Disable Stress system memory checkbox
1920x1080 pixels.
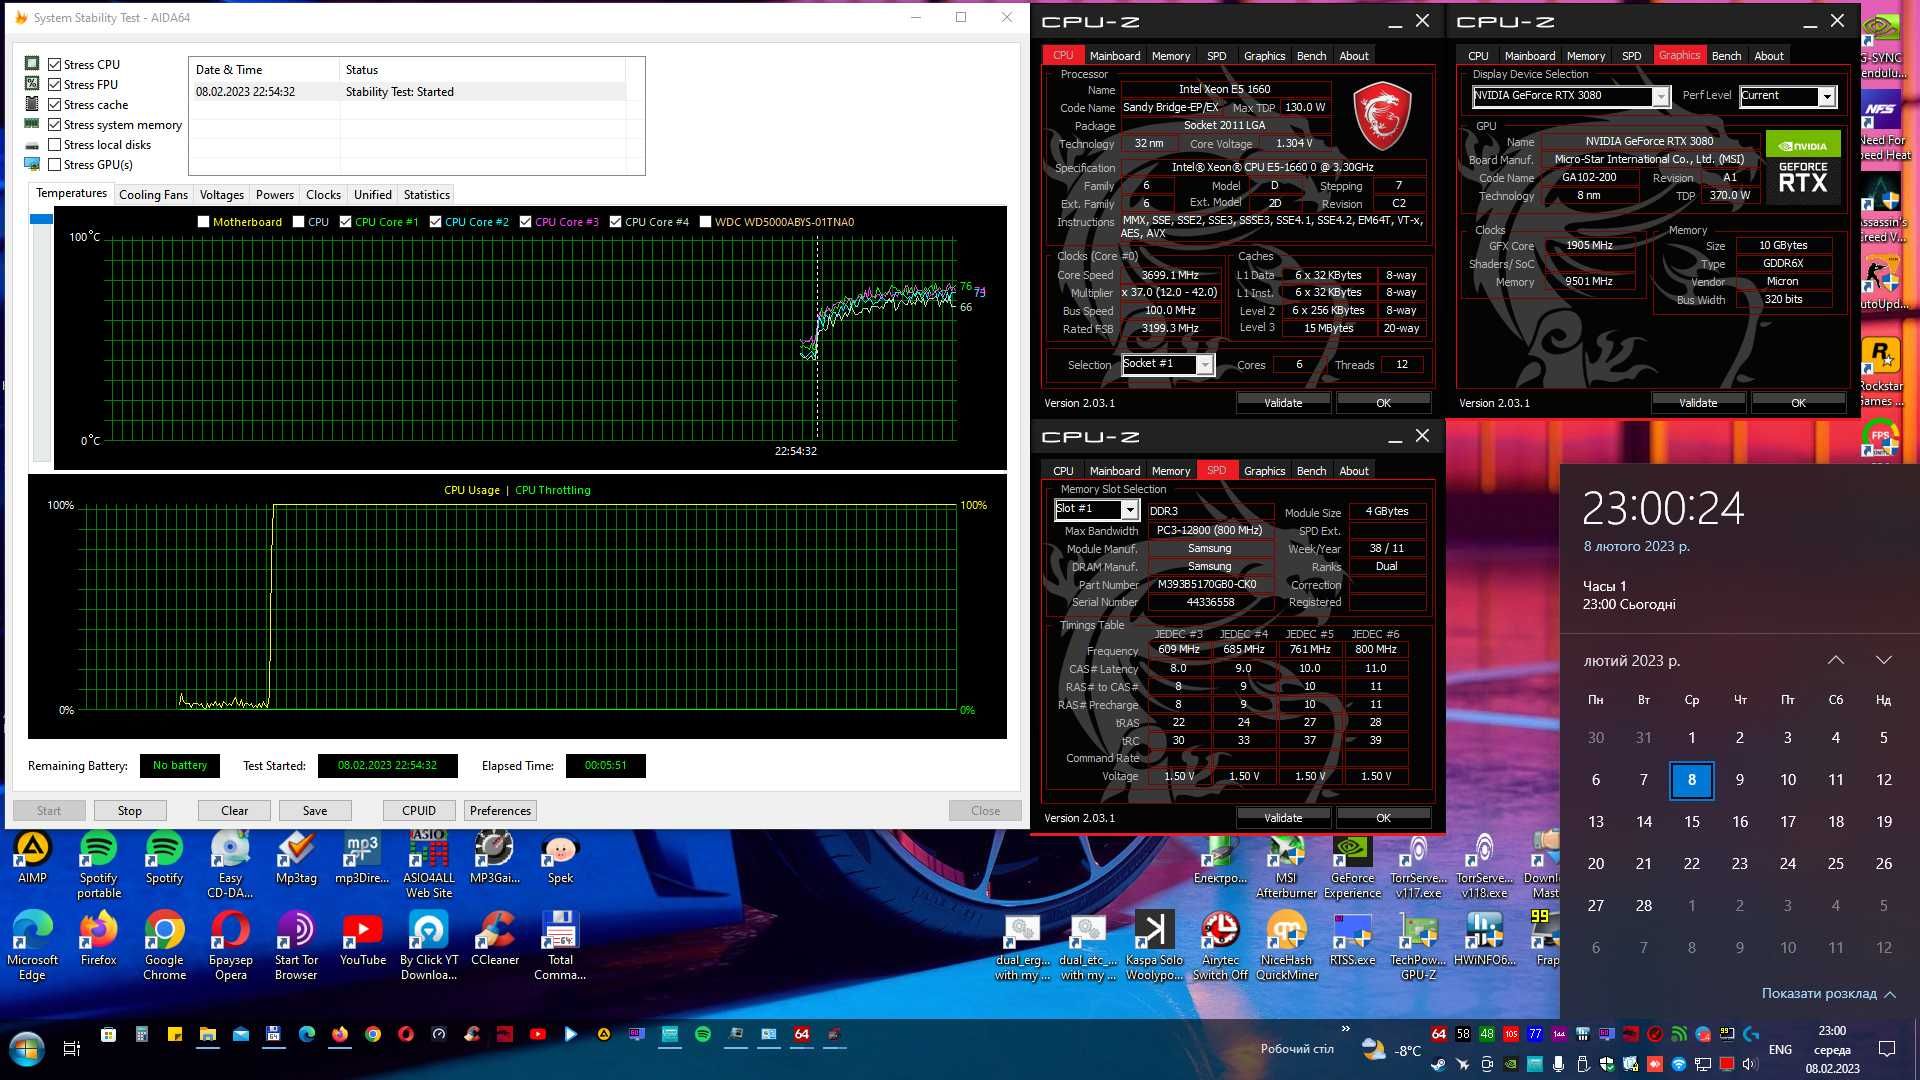(x=55, y=124)
